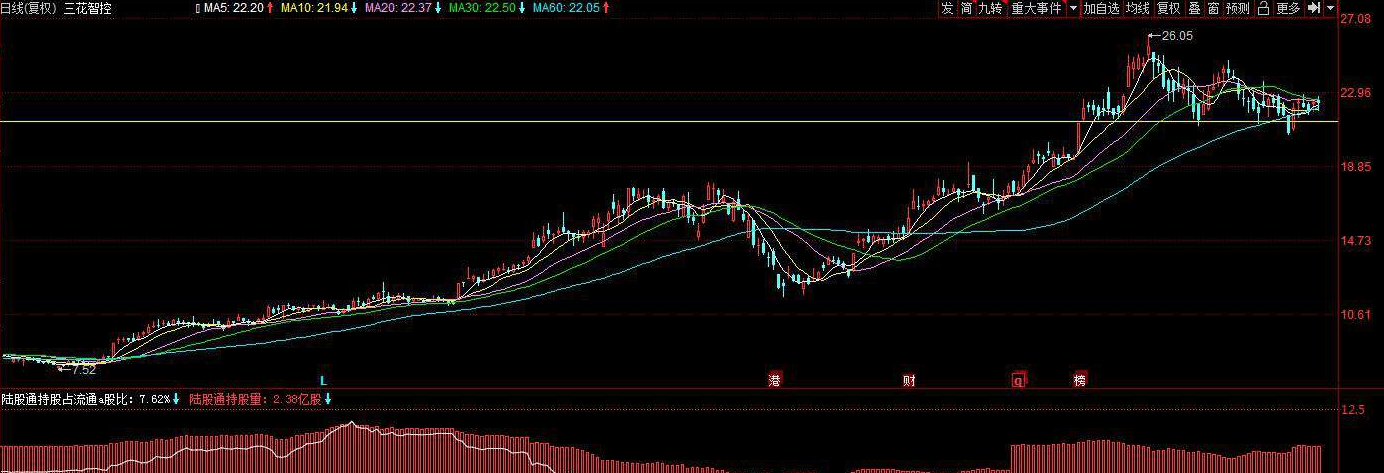Click the 发 toolbar button
Image resolution: width=1384 pixels, height=473 pixels.
pos(947,8)
